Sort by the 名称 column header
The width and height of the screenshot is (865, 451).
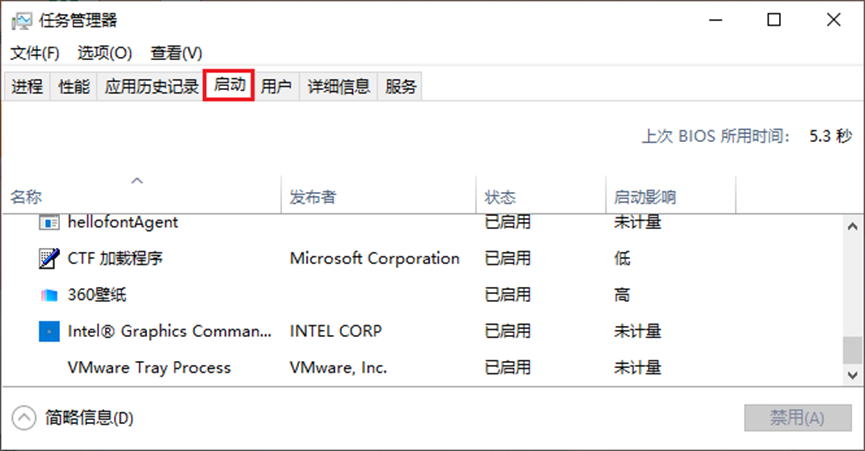pos(141,195)
